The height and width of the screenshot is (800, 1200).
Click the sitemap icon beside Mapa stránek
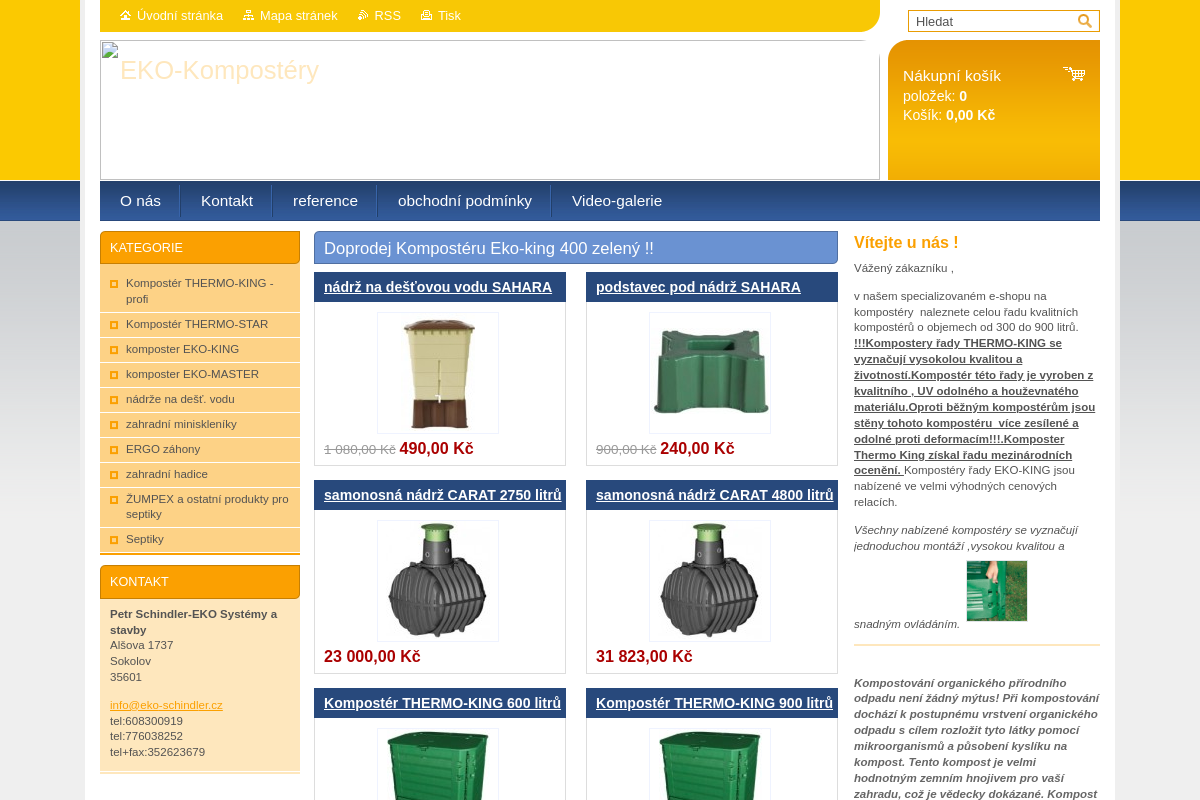pyautogui.click(x=249, y=15)
